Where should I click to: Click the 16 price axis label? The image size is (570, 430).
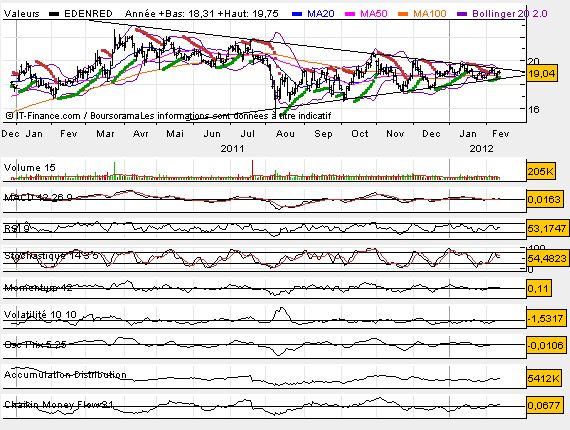coord(534,109)
